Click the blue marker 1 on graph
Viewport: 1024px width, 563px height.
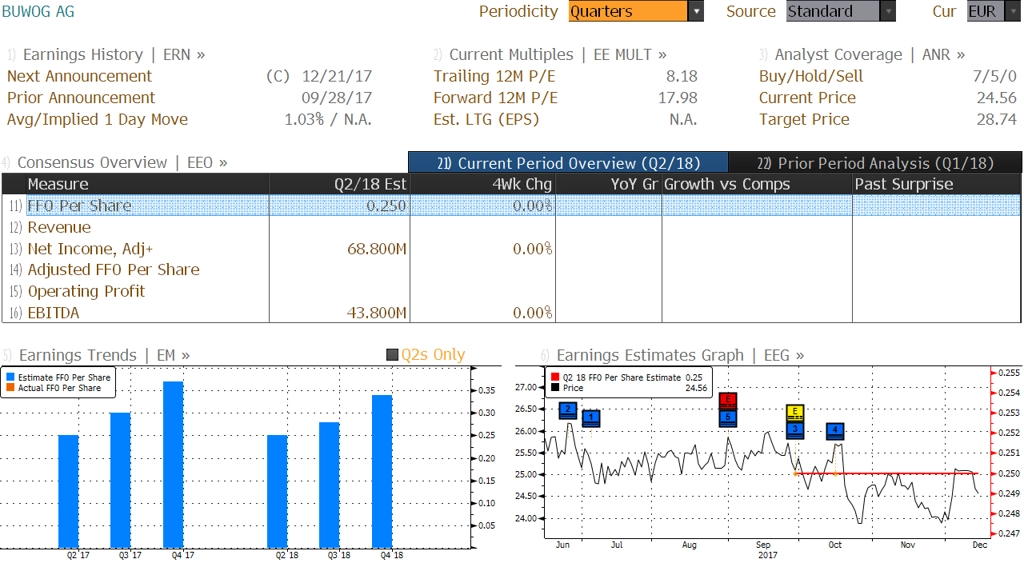[591, 417]
